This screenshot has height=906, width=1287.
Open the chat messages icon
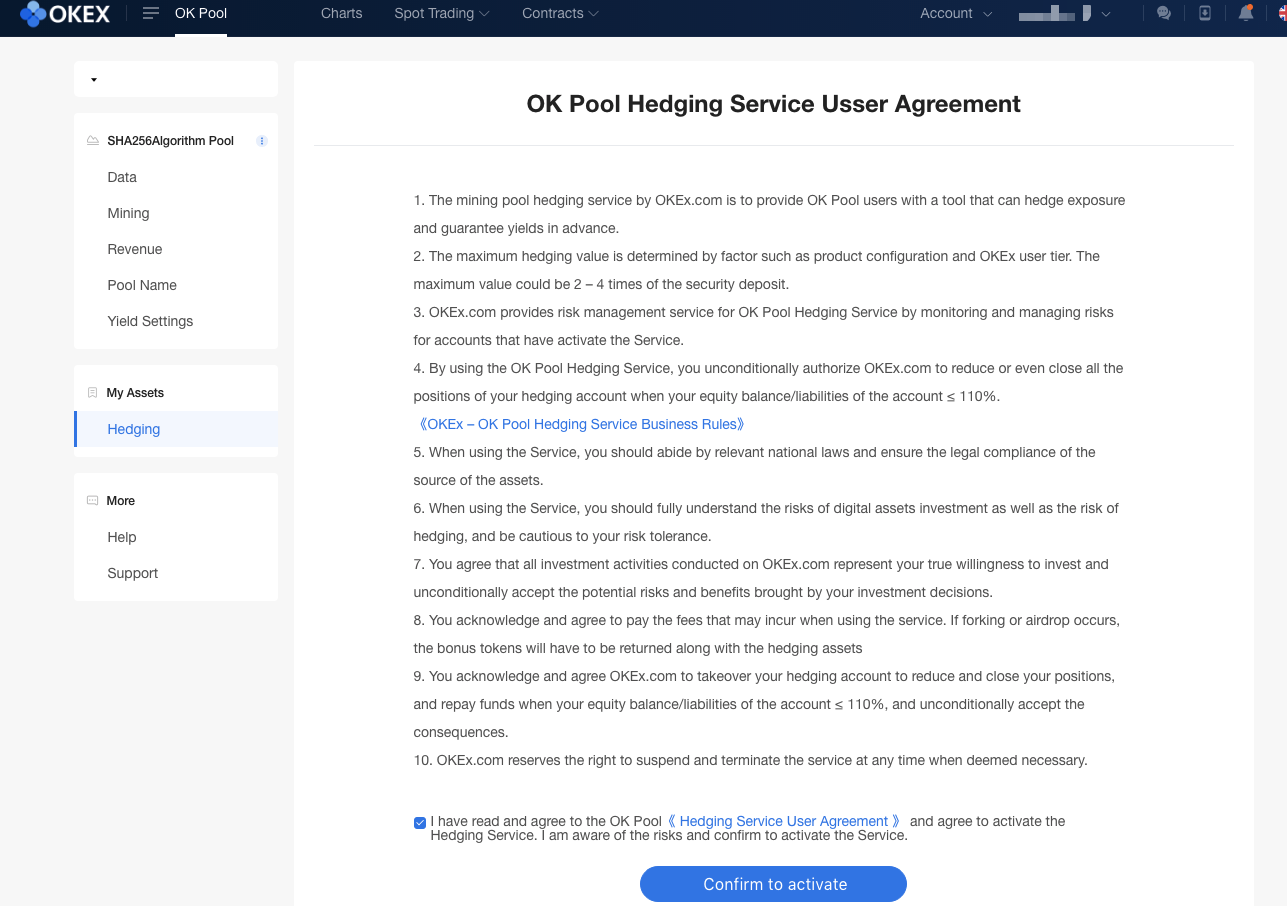click(x=1164, y=14)
